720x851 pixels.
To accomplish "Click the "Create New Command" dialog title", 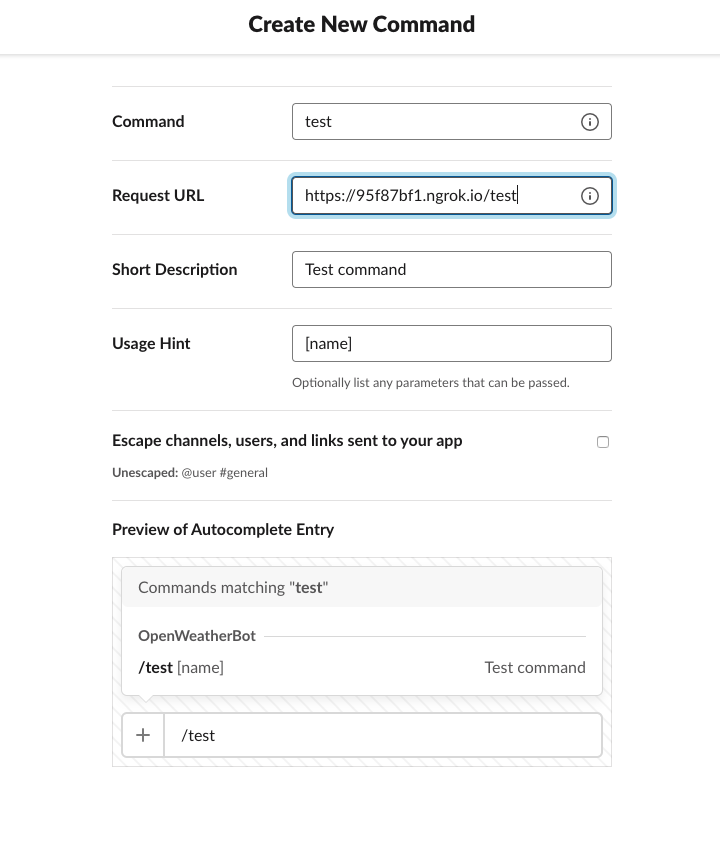I will [x=361, y=25].
